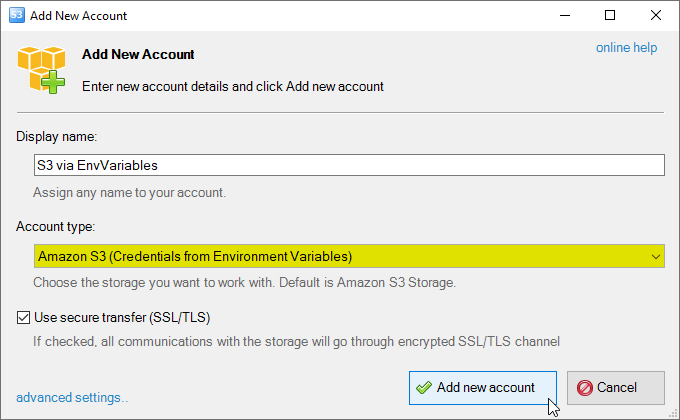680x420 pixels.
Task: Minimize the Add New Account window
Action: coord(565,16)
